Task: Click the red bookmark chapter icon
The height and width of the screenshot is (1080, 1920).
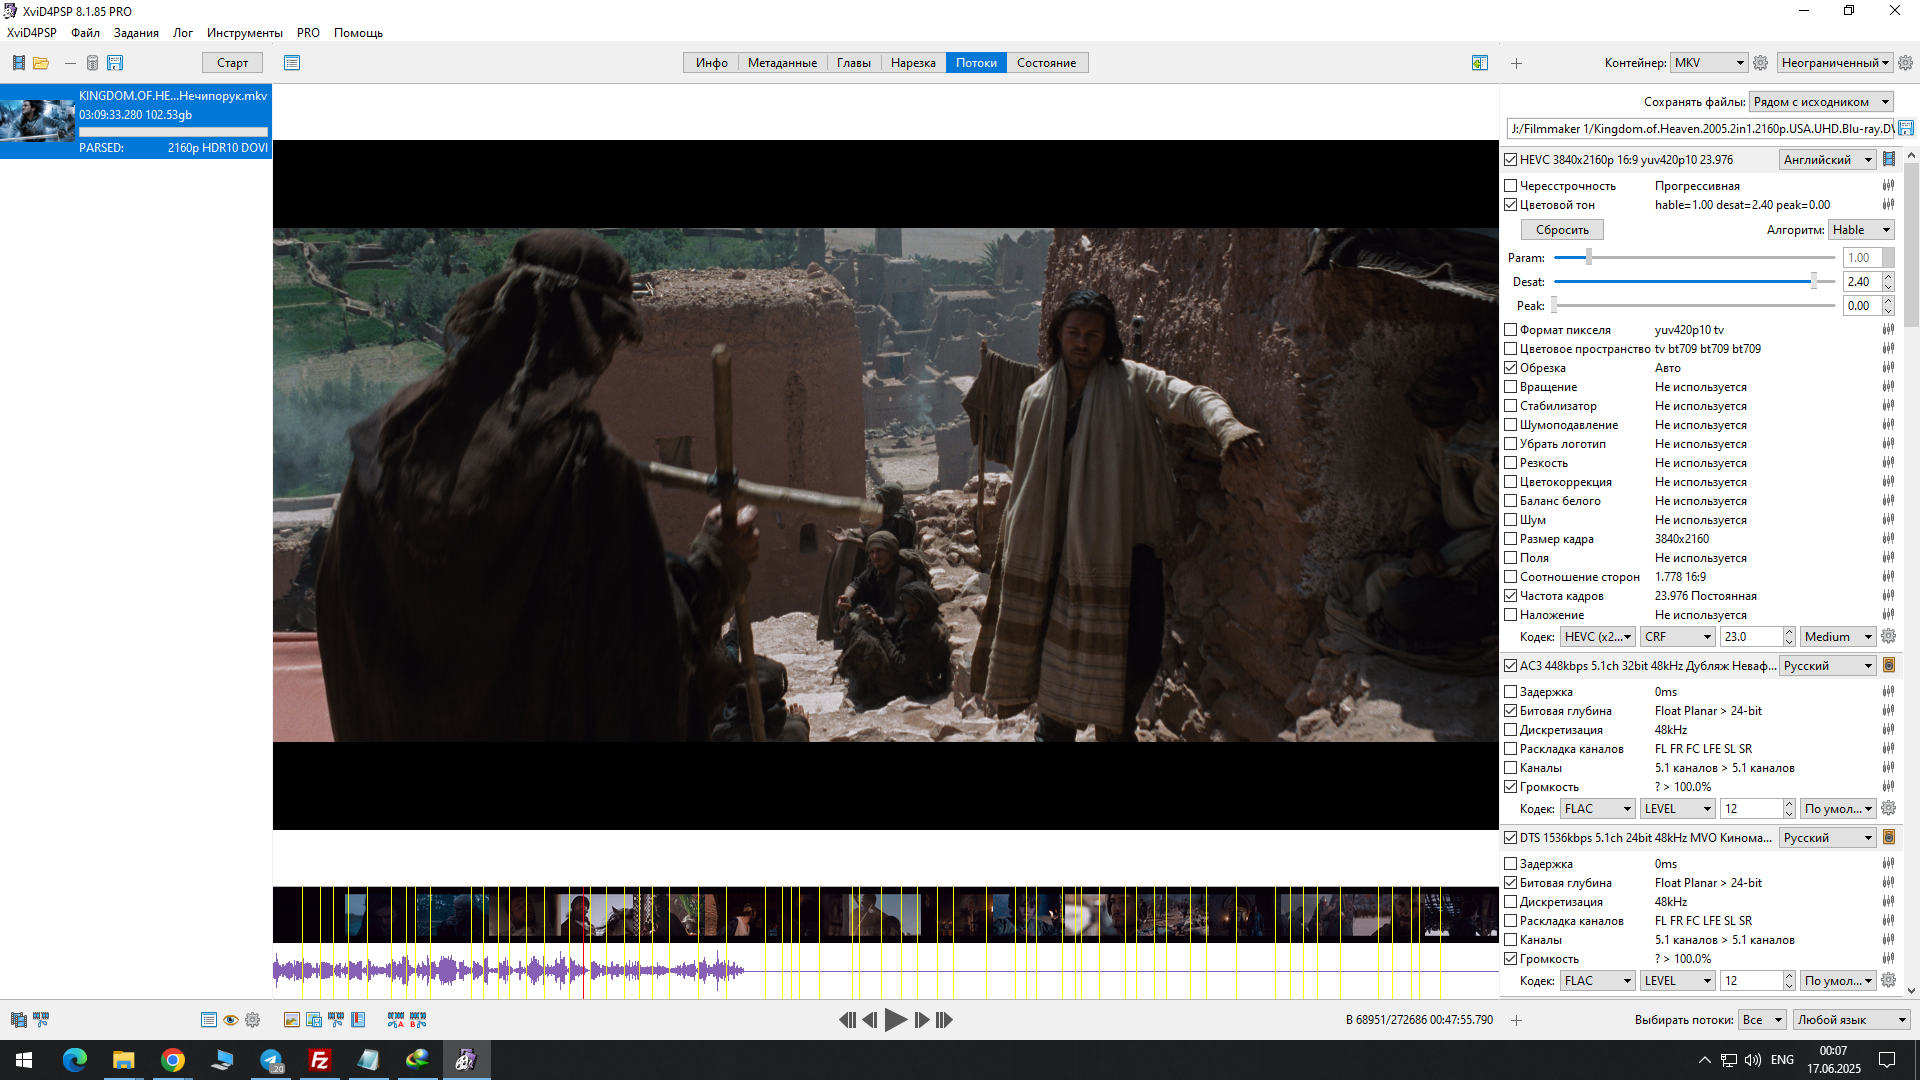Action: click(358, 1020)
